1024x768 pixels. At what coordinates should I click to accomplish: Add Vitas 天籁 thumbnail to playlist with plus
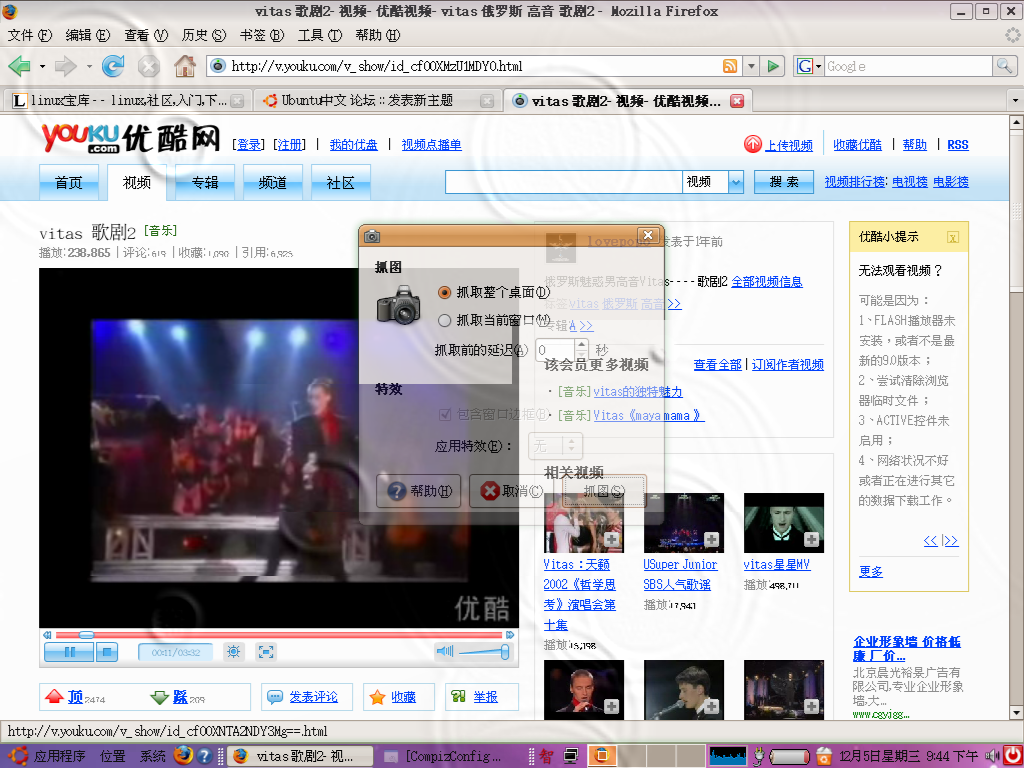point(611,540)
